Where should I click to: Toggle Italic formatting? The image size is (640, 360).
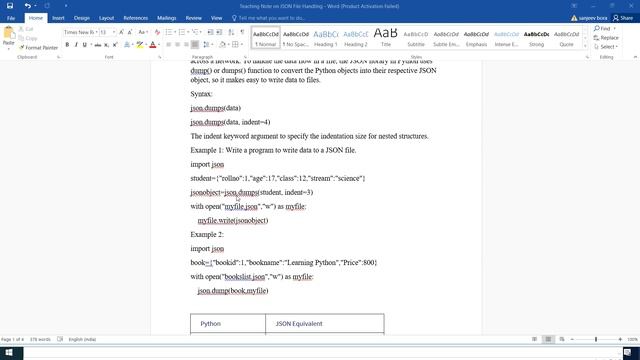[76, 44]
